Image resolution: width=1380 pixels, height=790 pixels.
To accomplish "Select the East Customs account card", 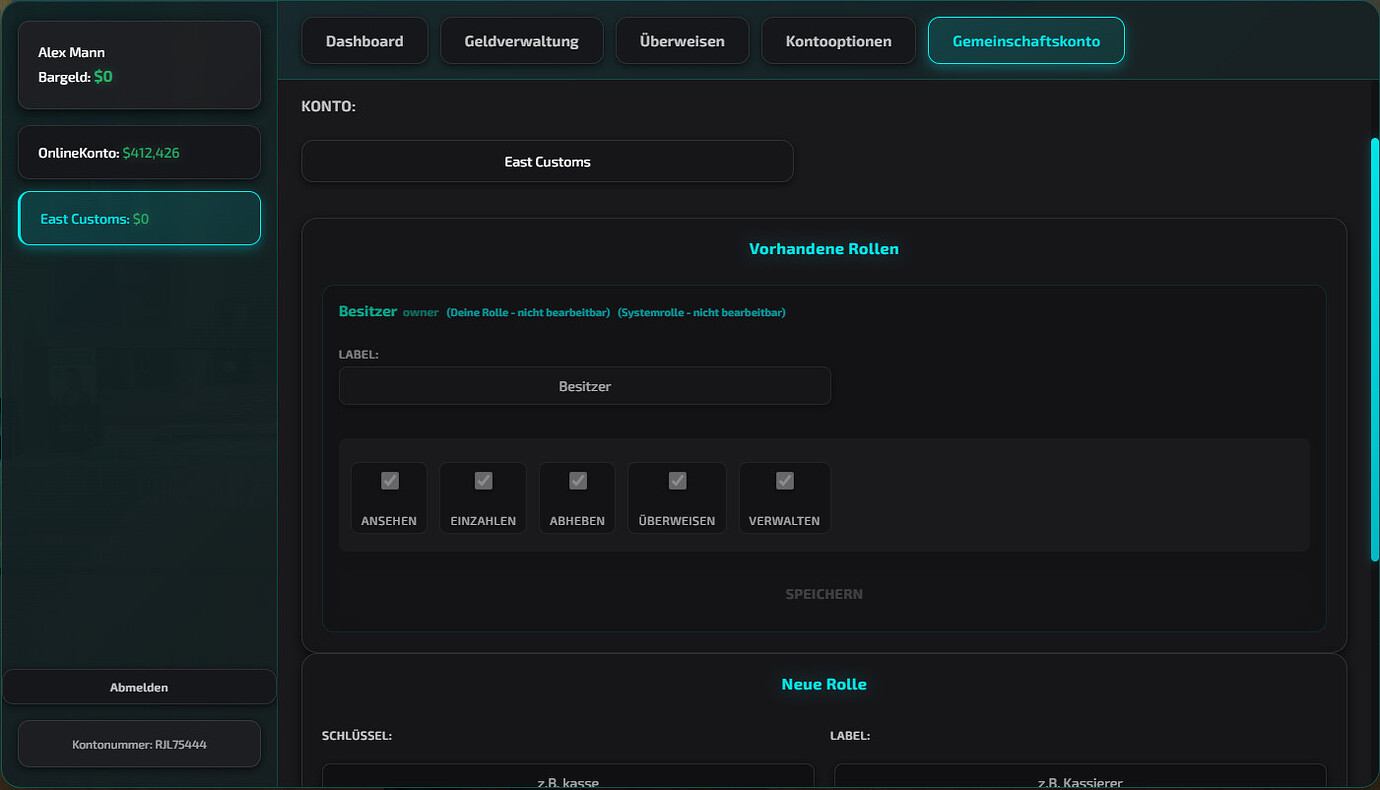I will point(139,218).
